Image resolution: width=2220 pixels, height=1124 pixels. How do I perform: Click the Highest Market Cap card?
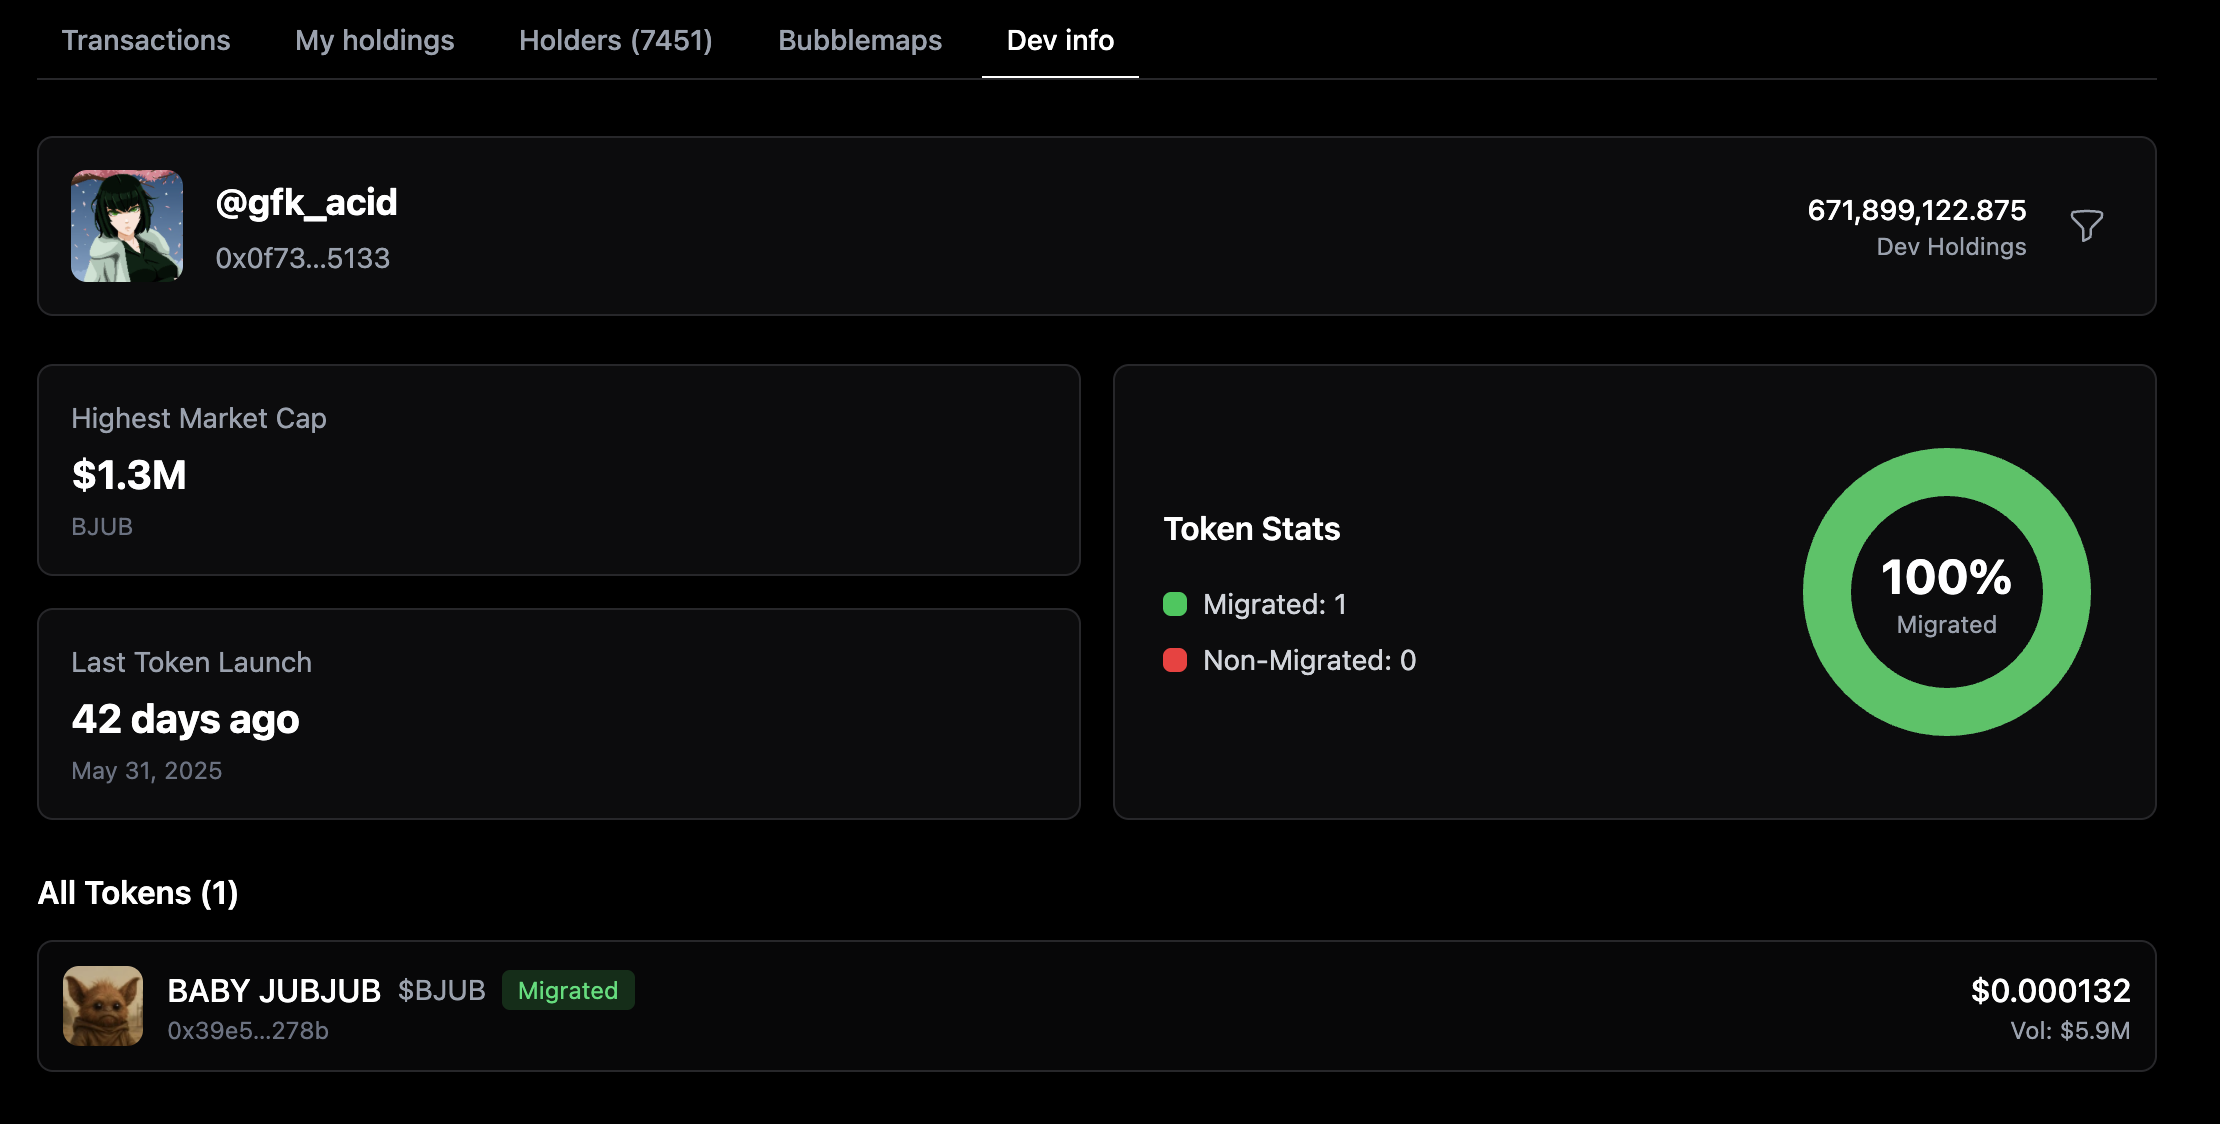(558, 470)
